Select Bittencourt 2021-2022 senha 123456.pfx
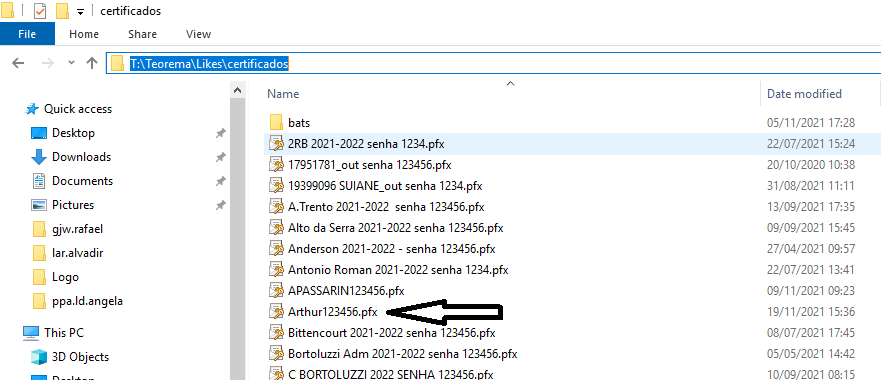This screenshot has height=380, width=881. tap(392, 333)
